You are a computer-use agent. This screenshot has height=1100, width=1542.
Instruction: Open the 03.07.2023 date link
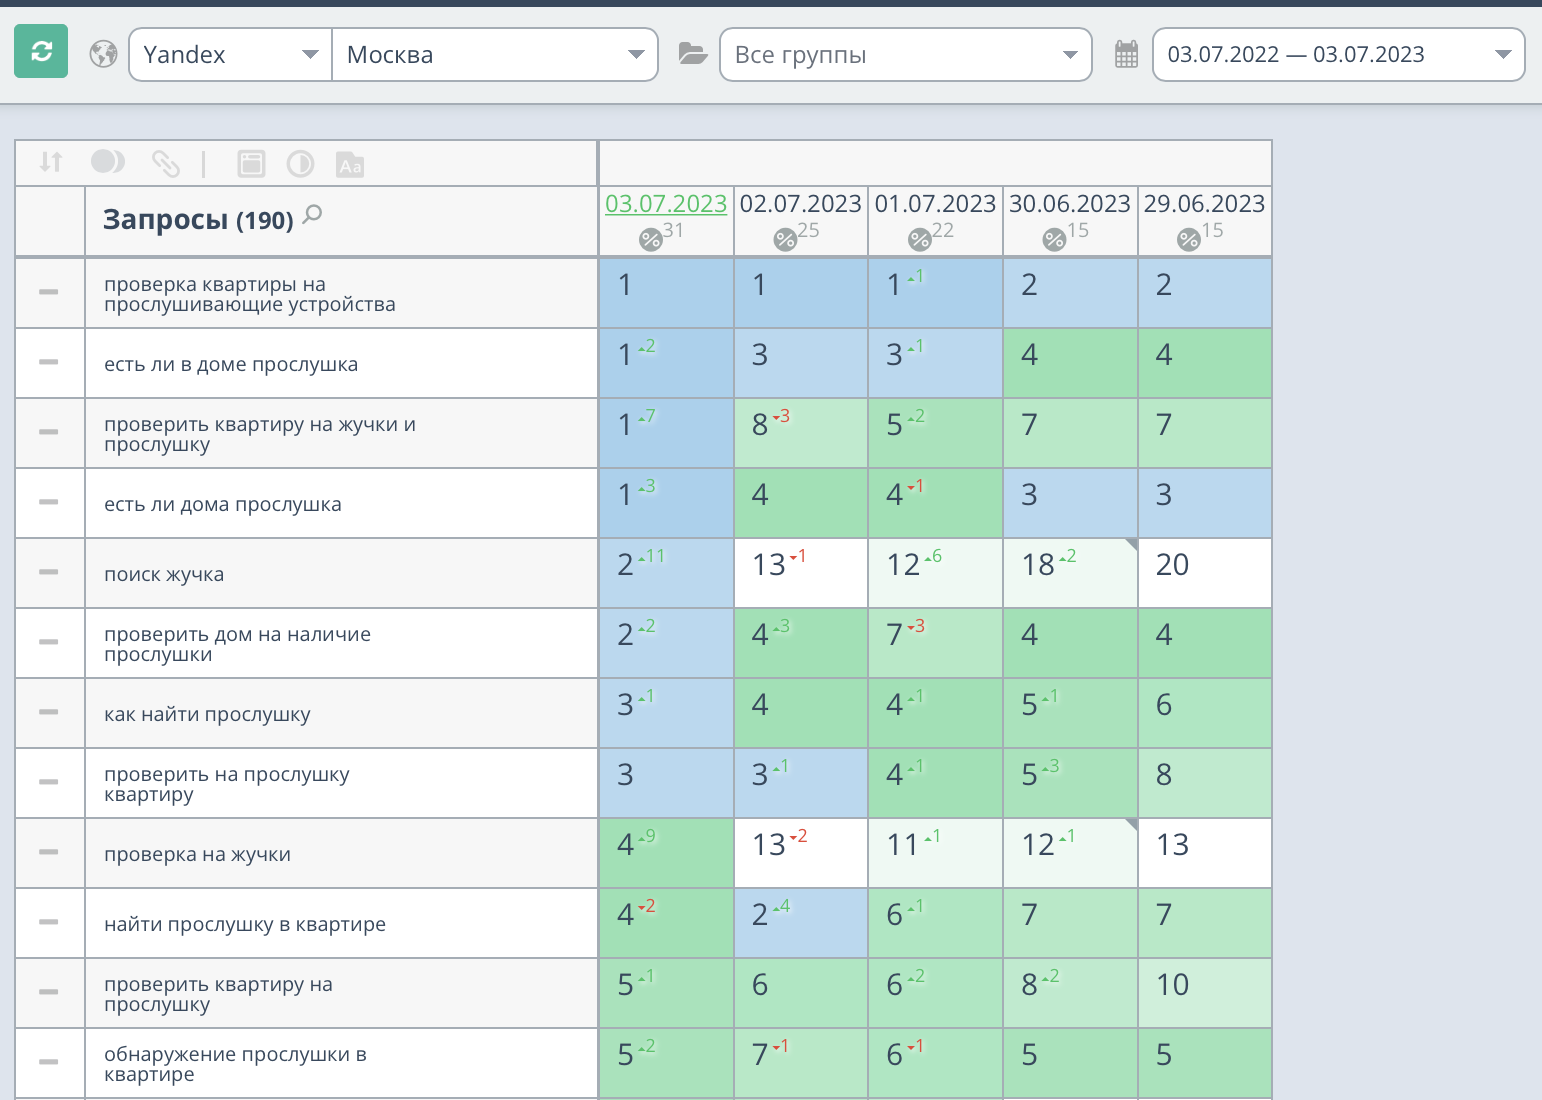pos(666,204)
